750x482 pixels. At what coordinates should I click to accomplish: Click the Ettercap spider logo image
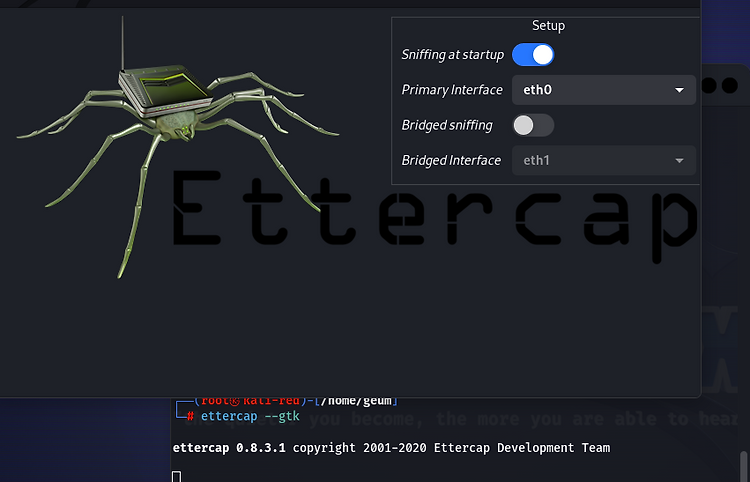177,147
